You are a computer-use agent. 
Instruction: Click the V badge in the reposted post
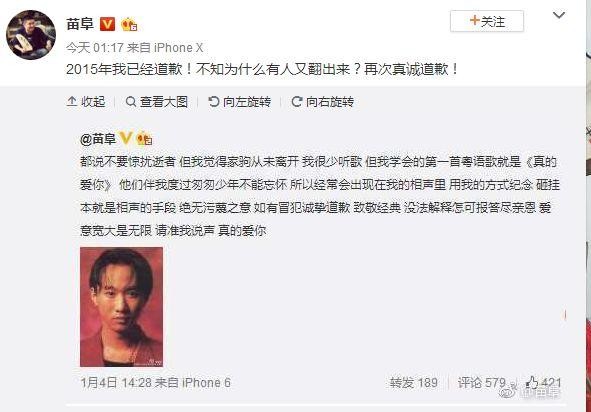pos(125,138)
